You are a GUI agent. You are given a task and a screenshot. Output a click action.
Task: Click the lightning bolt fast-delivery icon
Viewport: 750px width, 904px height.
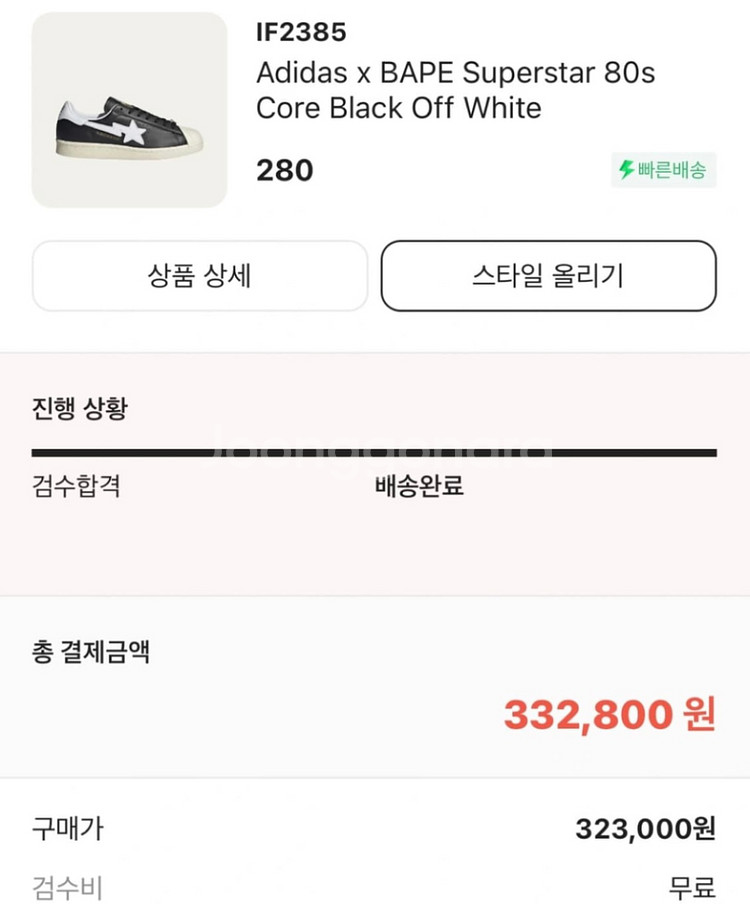click(x=627, y=170)
